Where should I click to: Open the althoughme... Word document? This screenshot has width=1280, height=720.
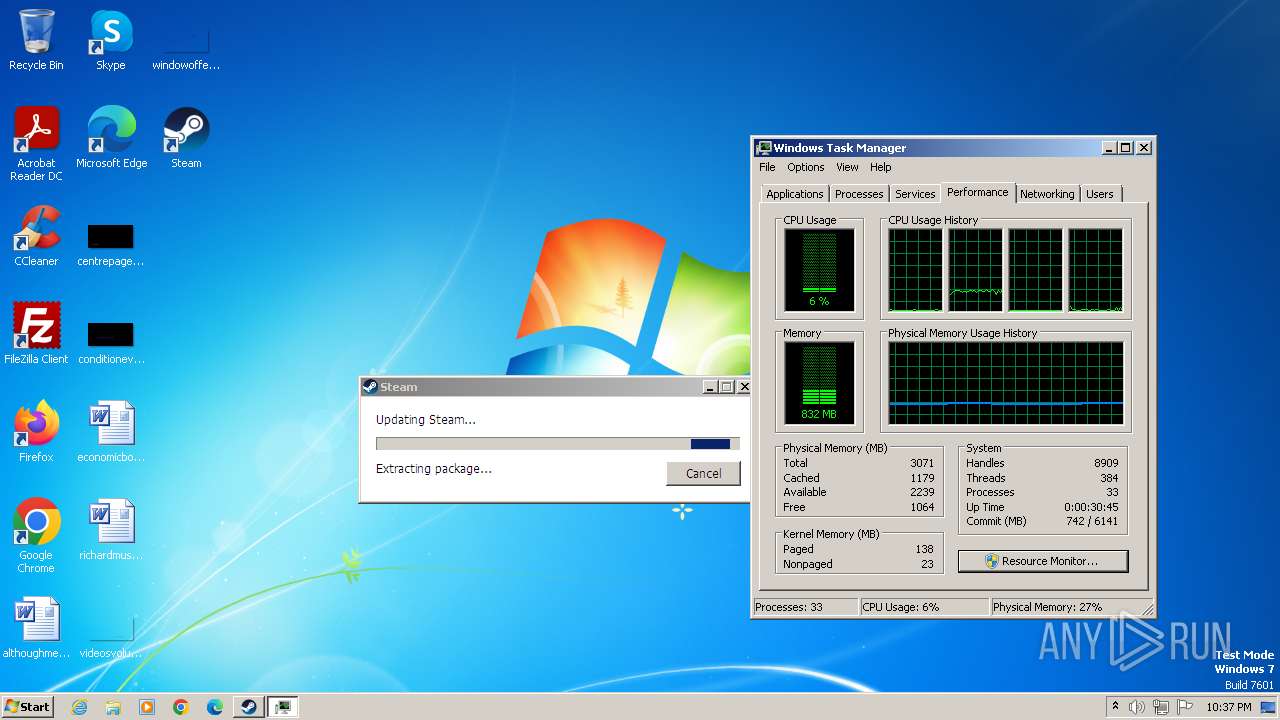(36, 628)
